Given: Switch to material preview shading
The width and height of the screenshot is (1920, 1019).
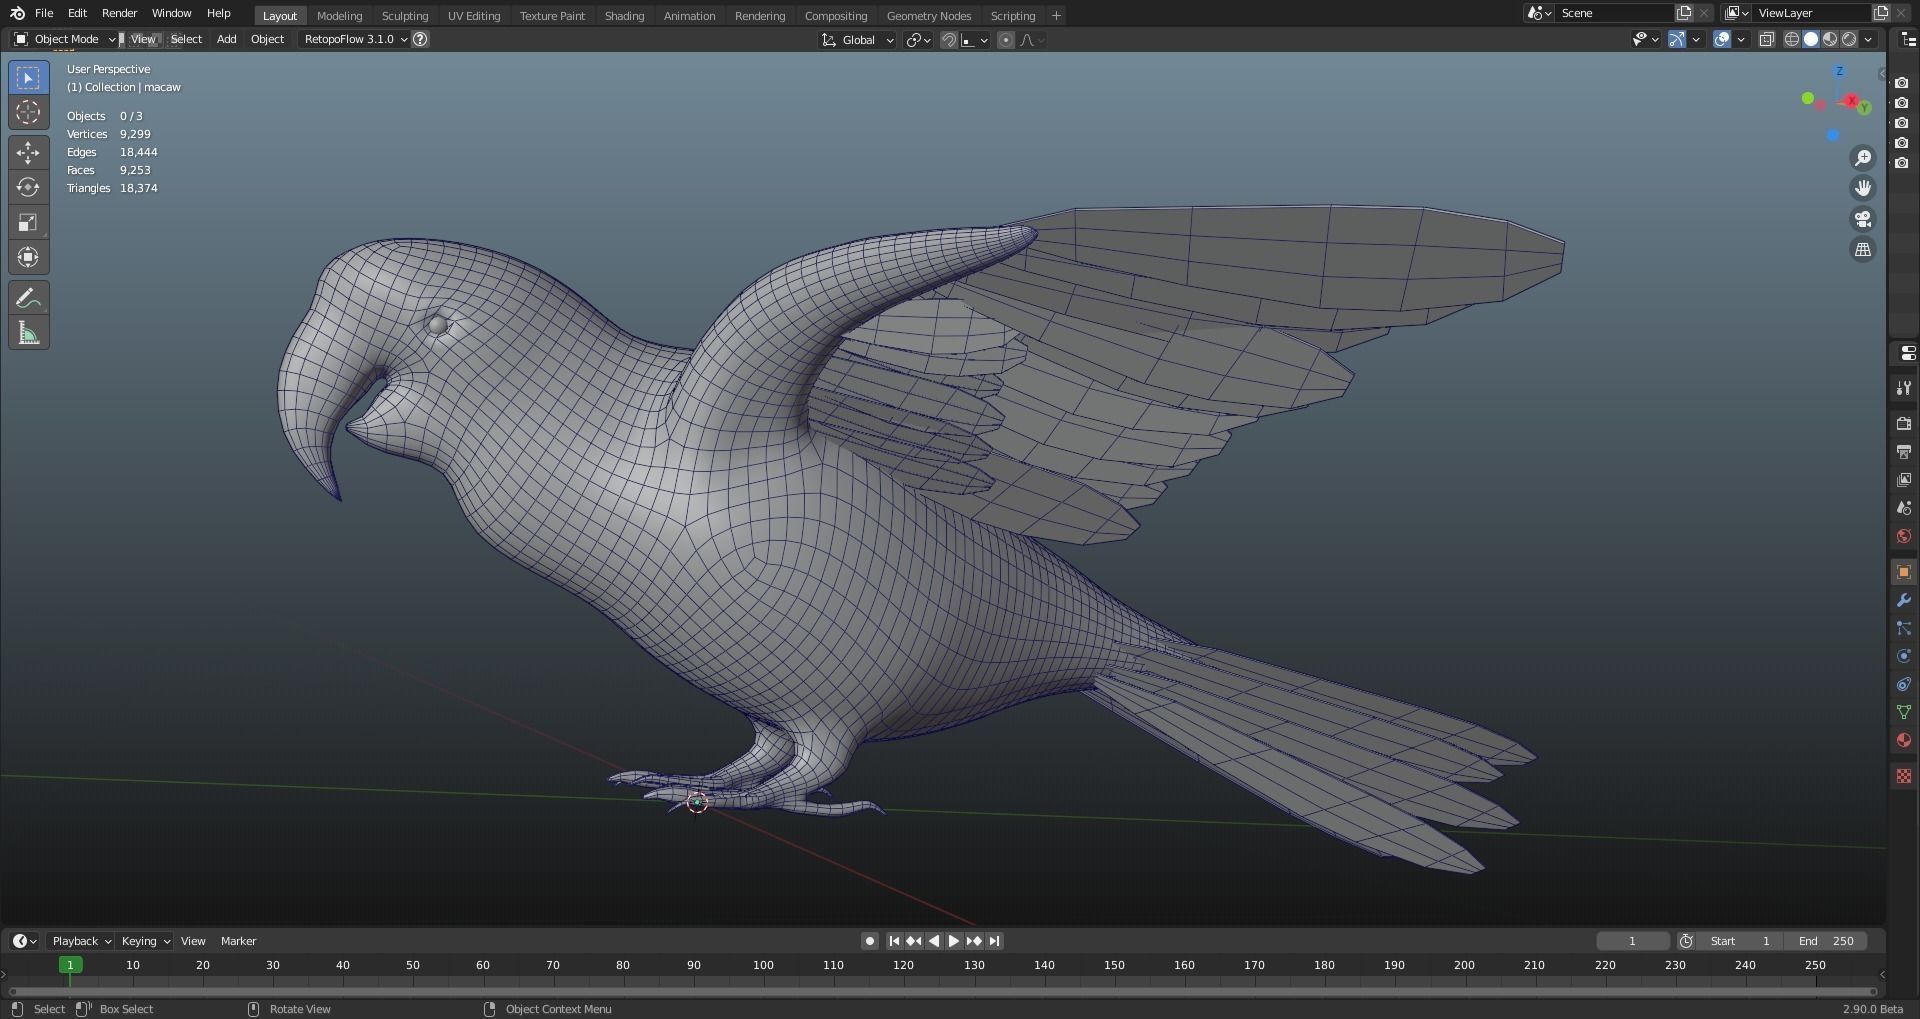Looking at the screenshot, I should (1830, 39).
